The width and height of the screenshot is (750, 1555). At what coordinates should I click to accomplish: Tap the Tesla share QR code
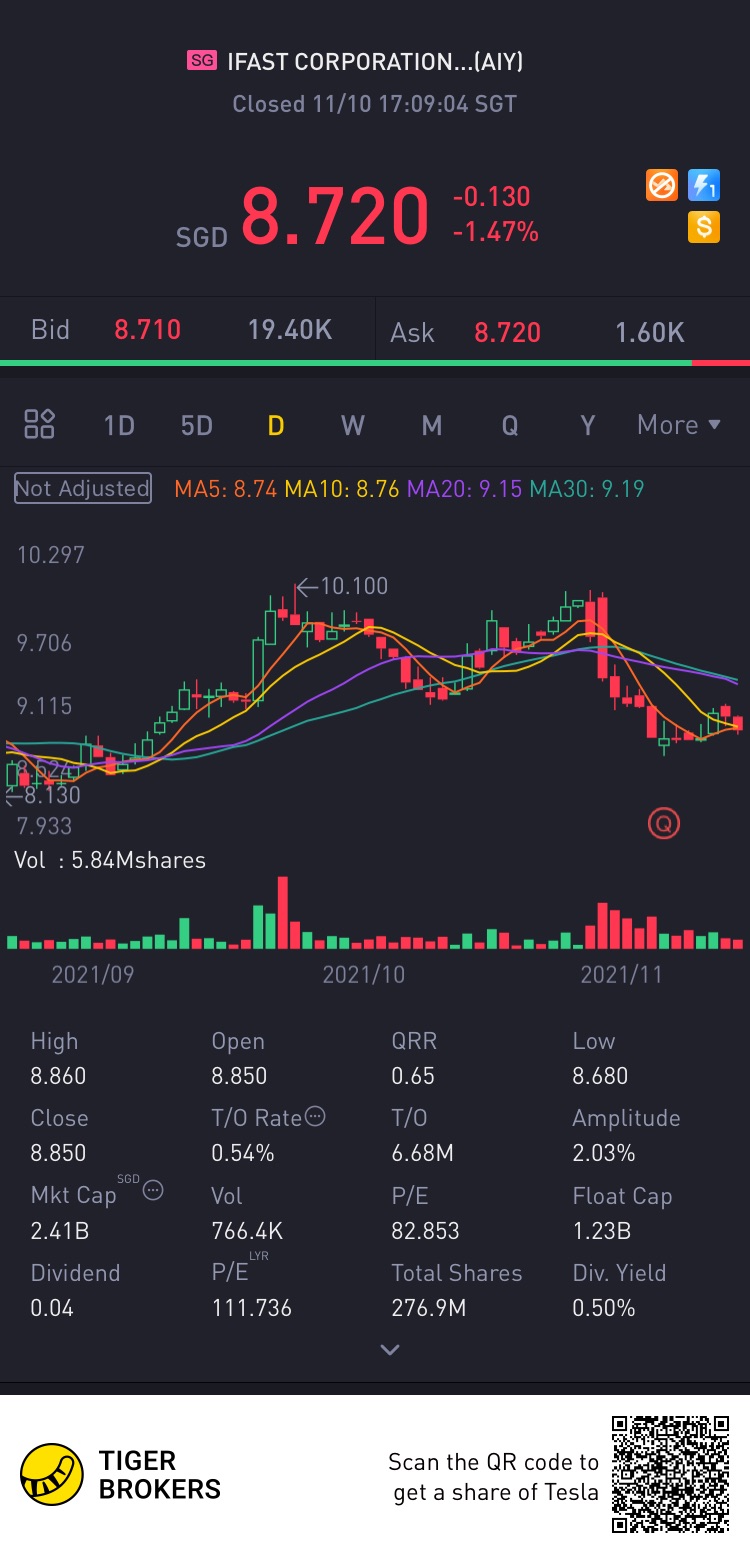pos(671,1474)
